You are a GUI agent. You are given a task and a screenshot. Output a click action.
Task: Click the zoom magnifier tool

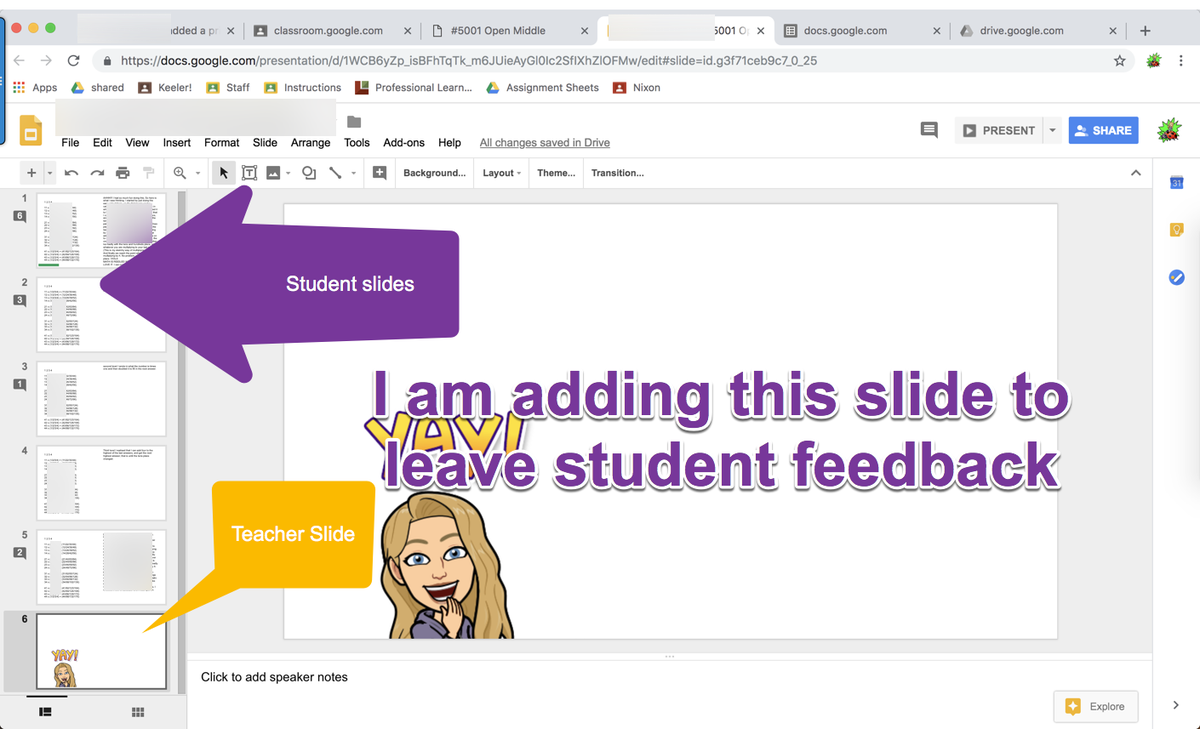pos(180,173)
